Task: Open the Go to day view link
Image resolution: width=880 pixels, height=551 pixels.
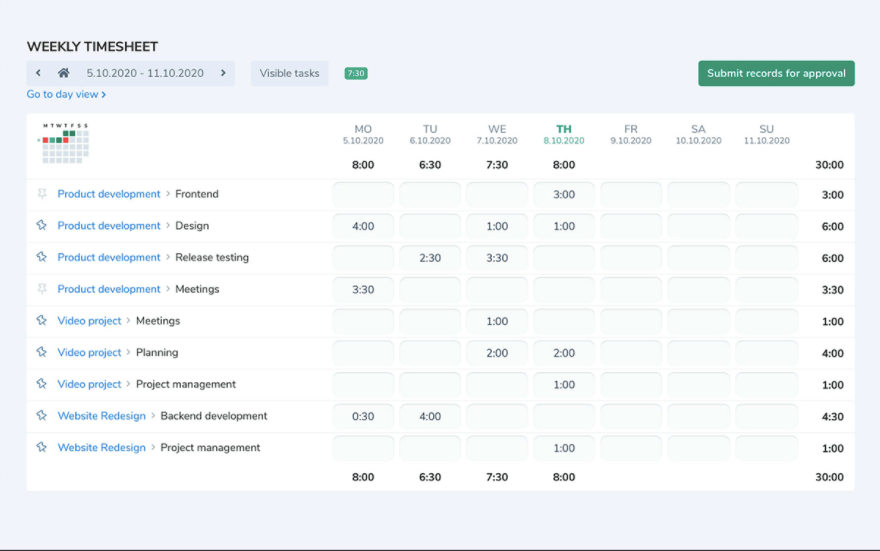Action: pyautogui.click(x=66, y=95)
